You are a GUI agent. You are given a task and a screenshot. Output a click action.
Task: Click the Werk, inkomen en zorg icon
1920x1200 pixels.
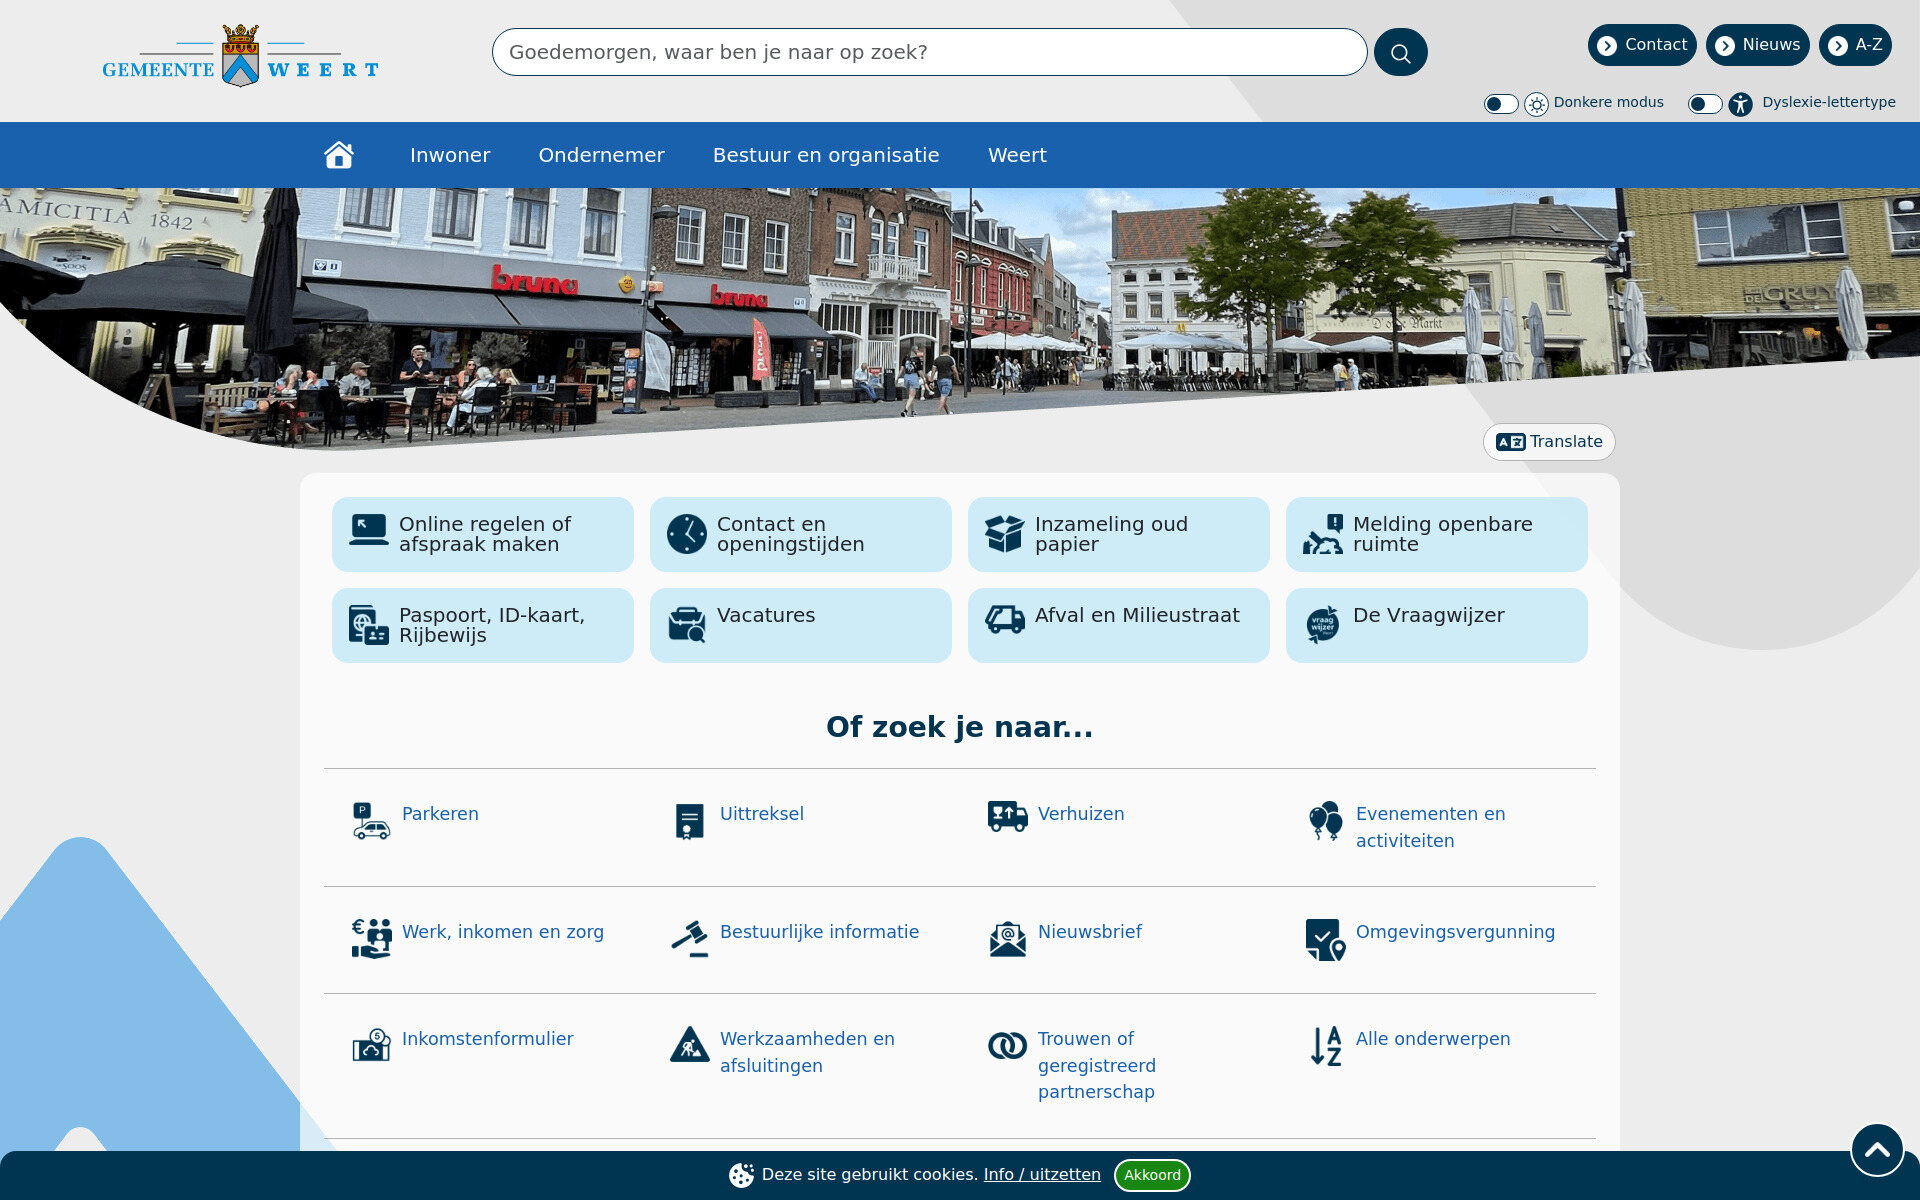(x=371, y=939)
